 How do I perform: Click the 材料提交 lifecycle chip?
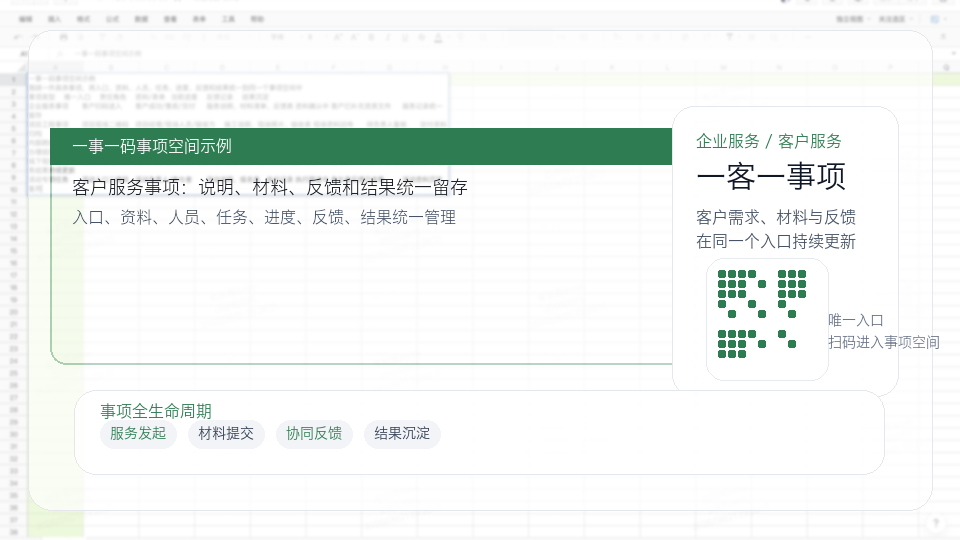point(226,434)
